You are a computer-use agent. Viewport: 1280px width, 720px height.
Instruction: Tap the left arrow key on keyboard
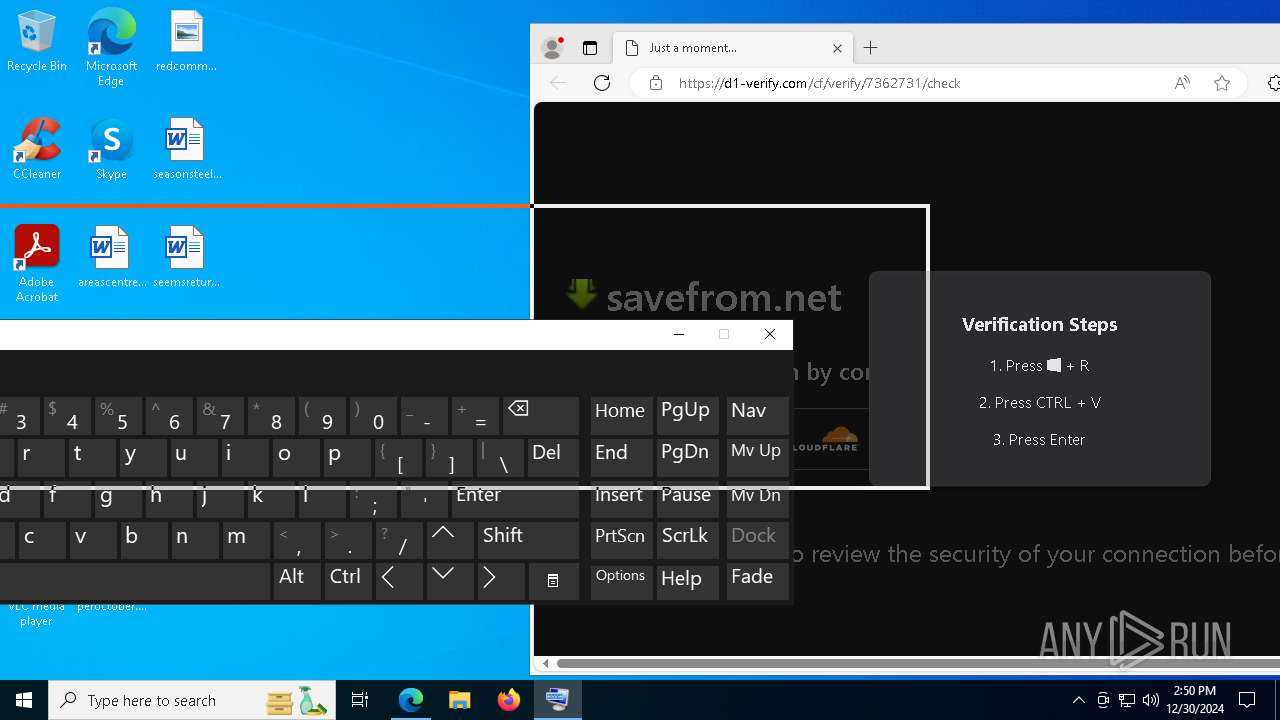click(400, 581)
